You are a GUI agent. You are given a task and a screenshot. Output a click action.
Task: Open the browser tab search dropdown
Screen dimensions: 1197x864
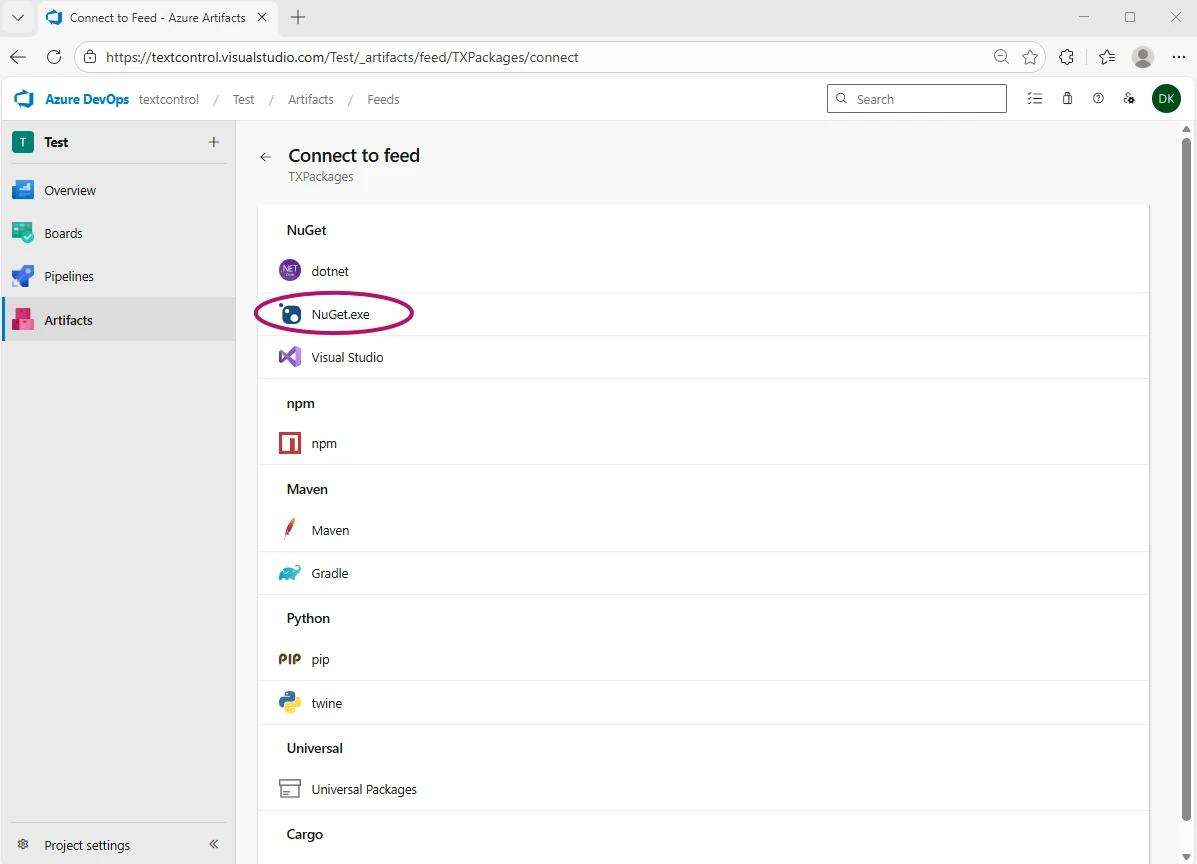point(17,17)
